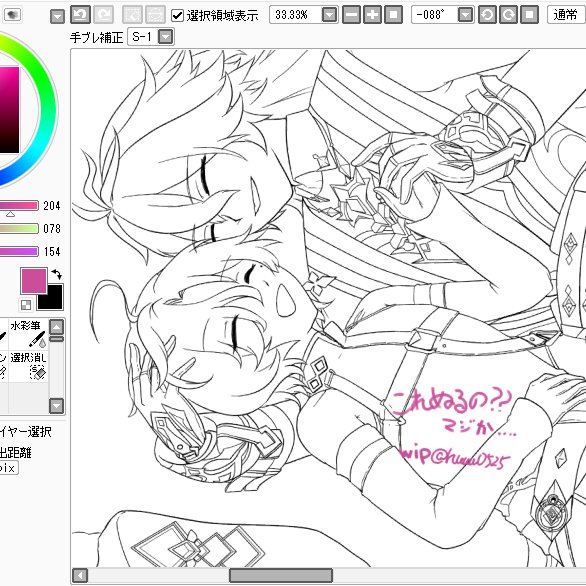
Task: Click the -088° rotation value field
Action: [434, 15]
